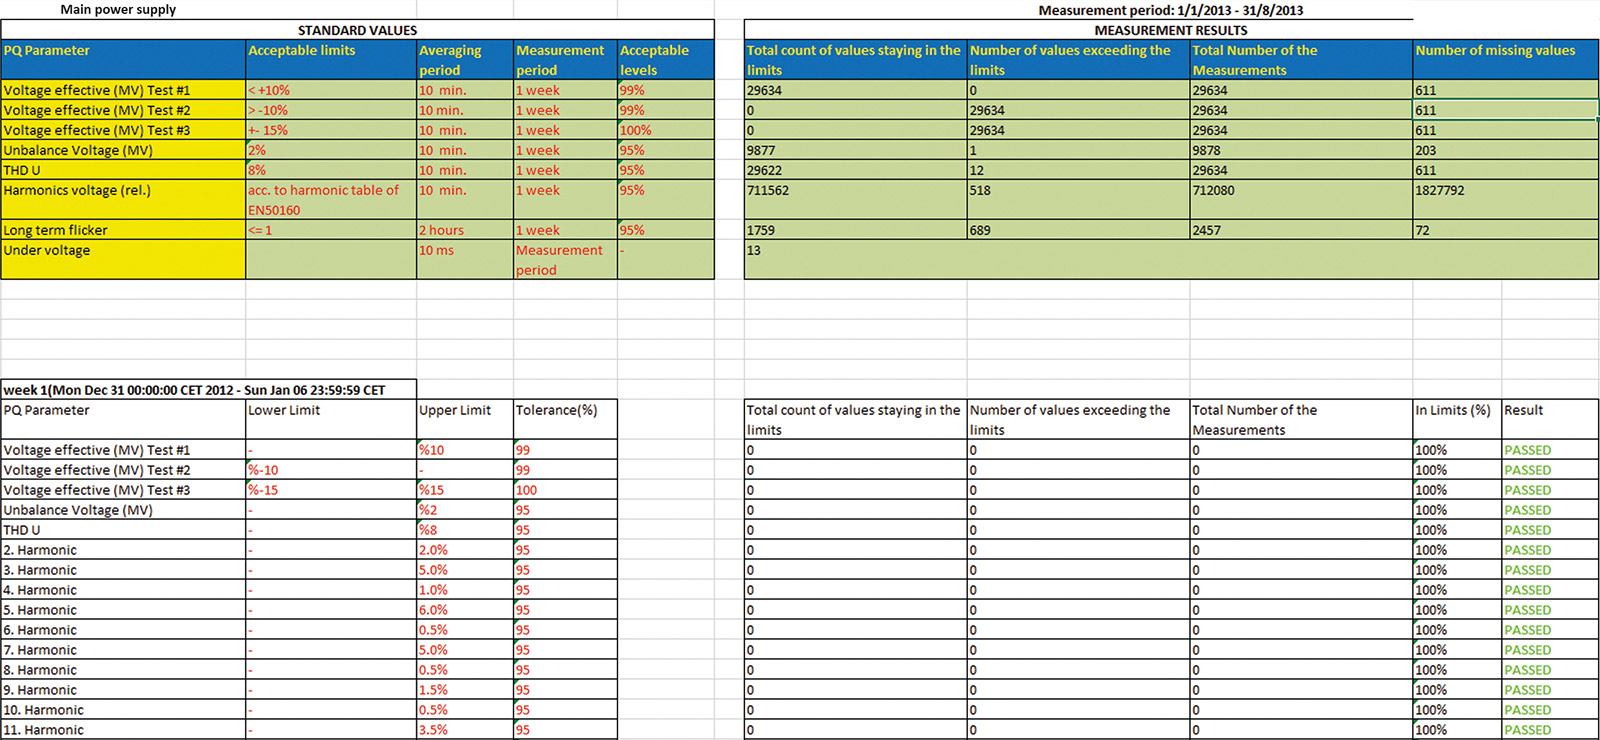Click the 'Result' column header
Image resolution: width=1600 pixels, height=740 pixels.
click(x=1550, y=420)
